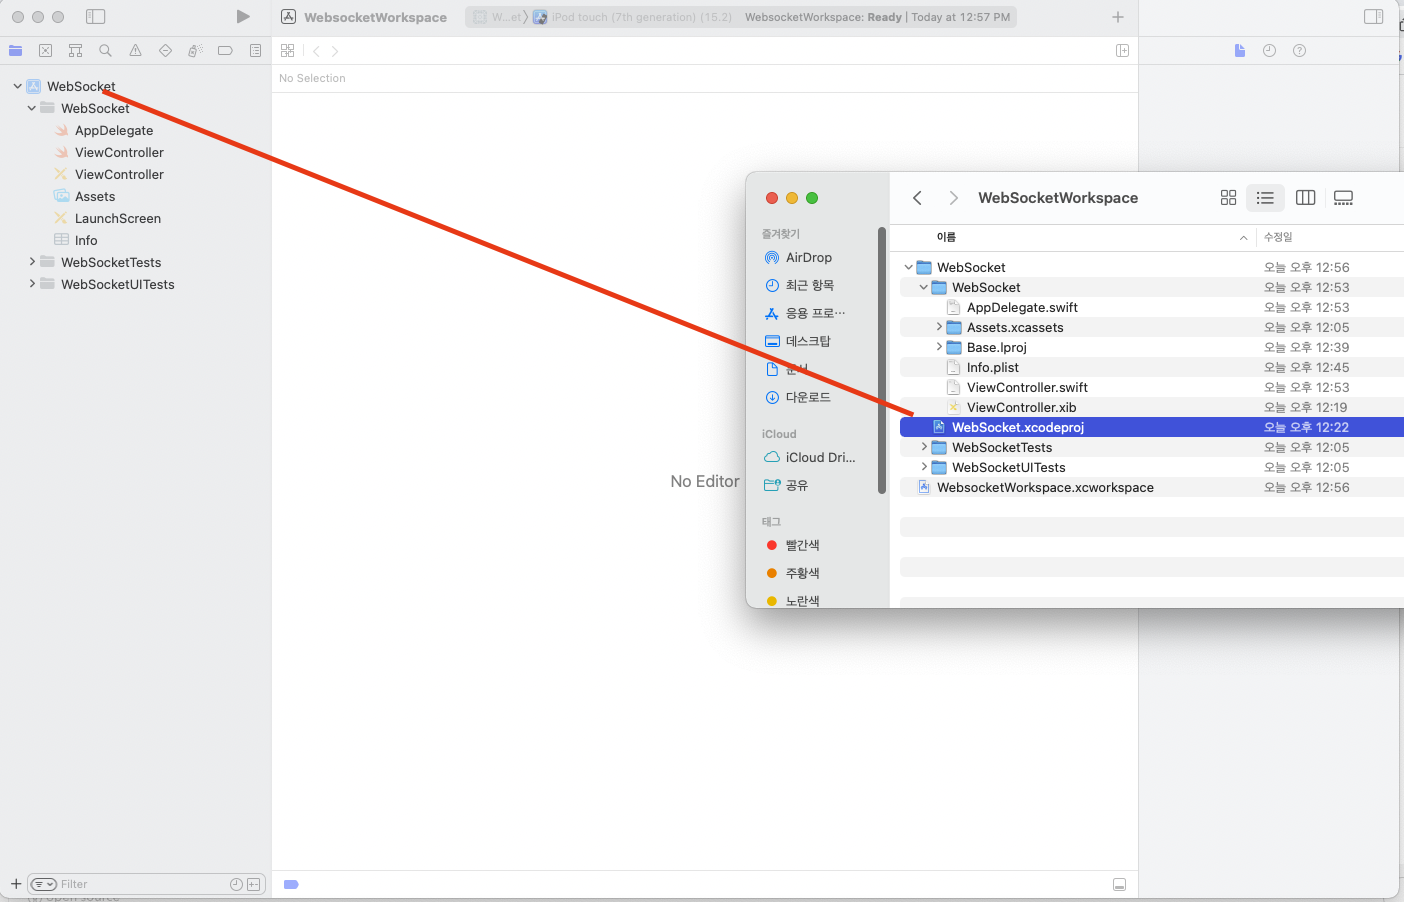Show the File inspector
The width and height of the screenshot is (1404, 902).
pyautogui.click(x=1240, y=51)
